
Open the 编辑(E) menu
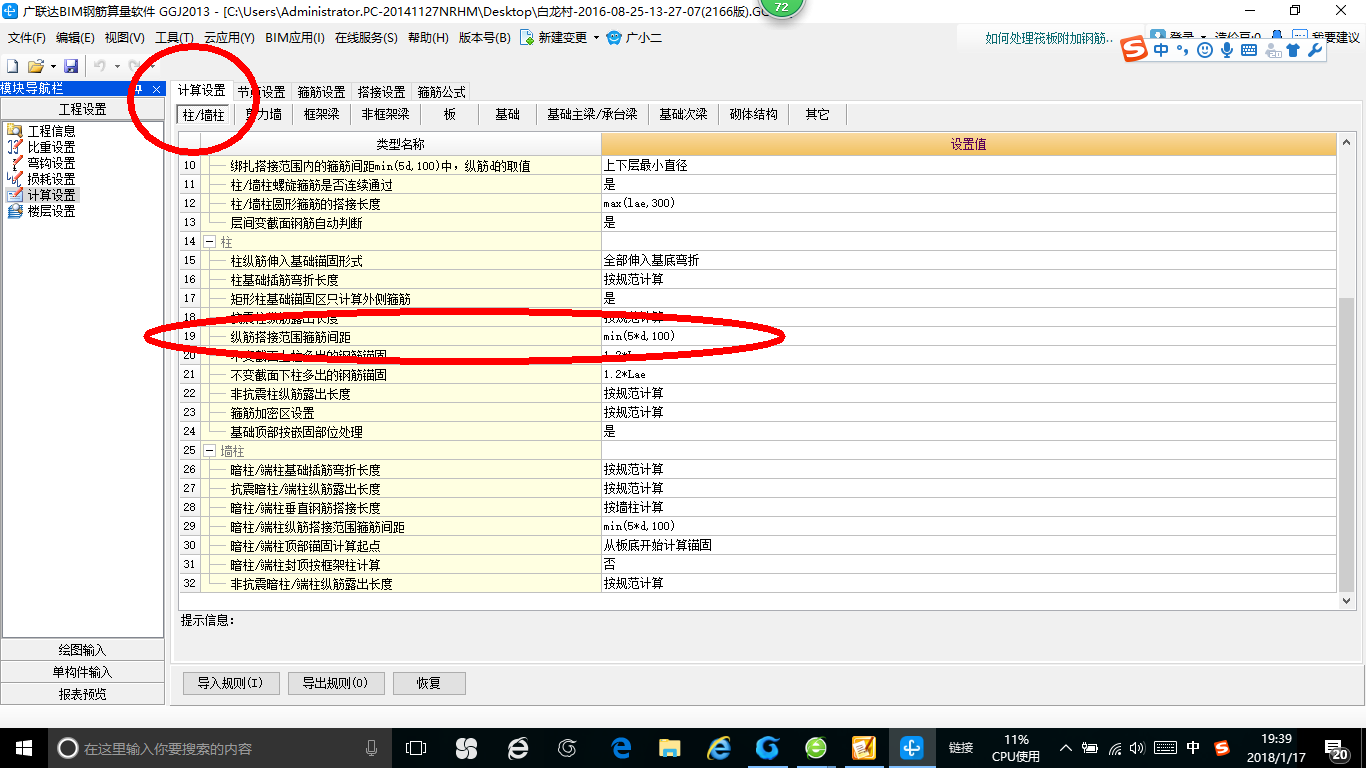click(x=76, y=38)
